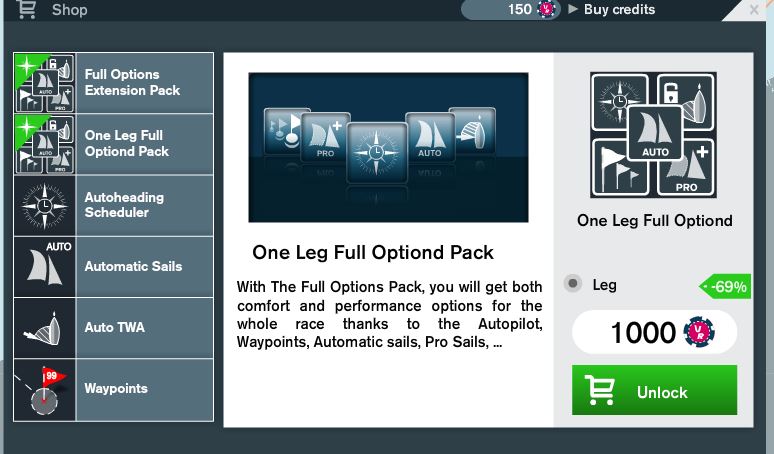Click the VR credit chip next to 1000
This screenshot has width=774, height=454.
(699, 332)
